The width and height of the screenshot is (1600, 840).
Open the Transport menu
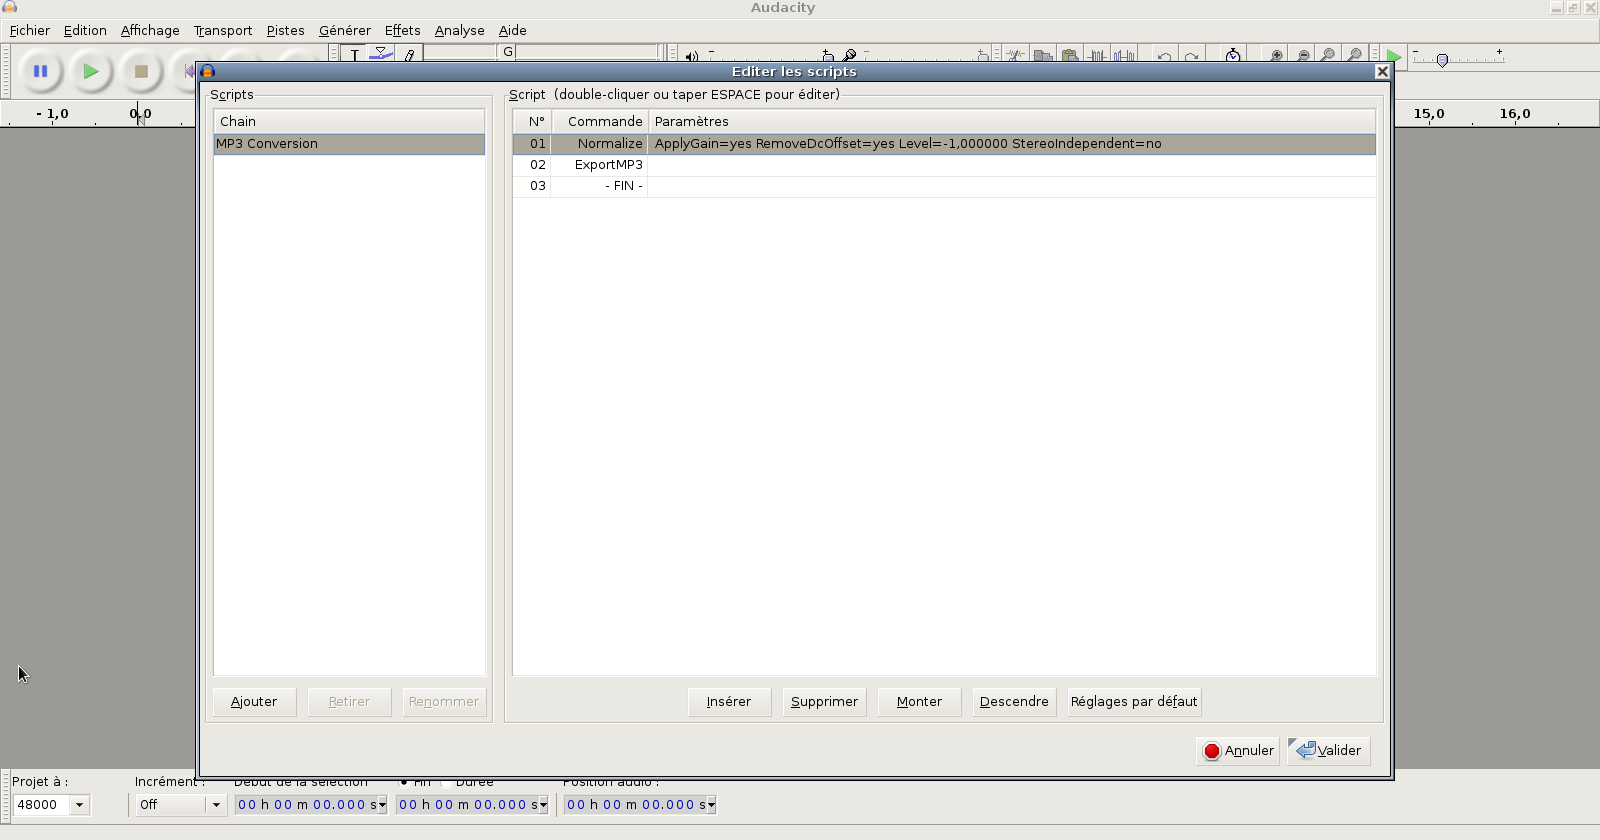tap(223, 31)
